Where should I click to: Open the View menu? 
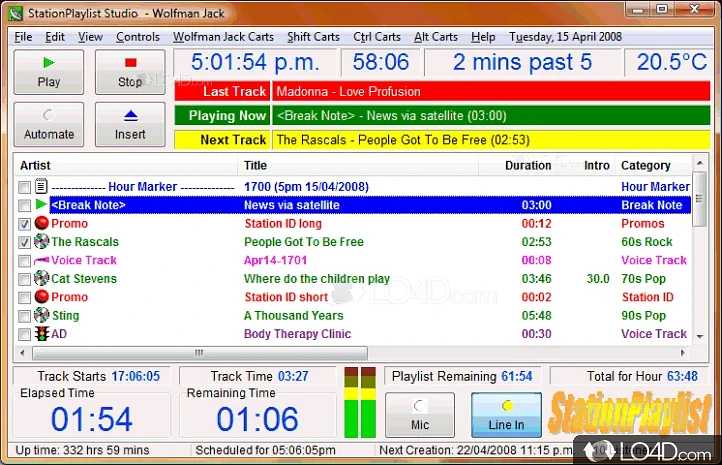click(x=90, y=37)
